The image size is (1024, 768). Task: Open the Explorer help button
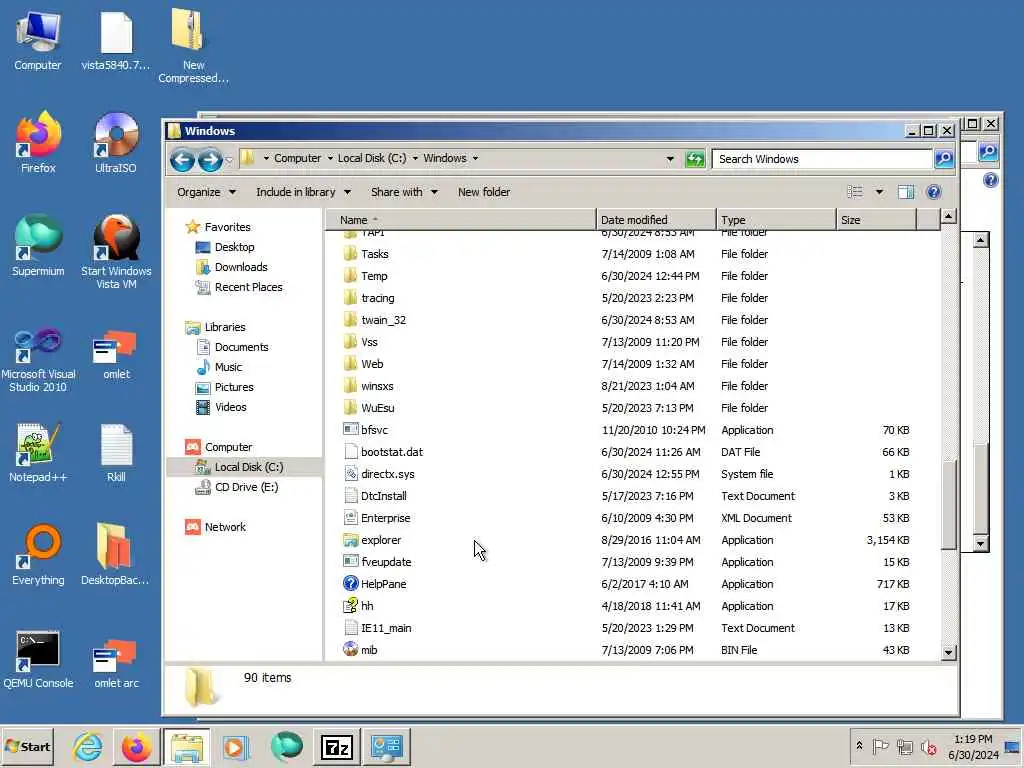click(934, 192)
